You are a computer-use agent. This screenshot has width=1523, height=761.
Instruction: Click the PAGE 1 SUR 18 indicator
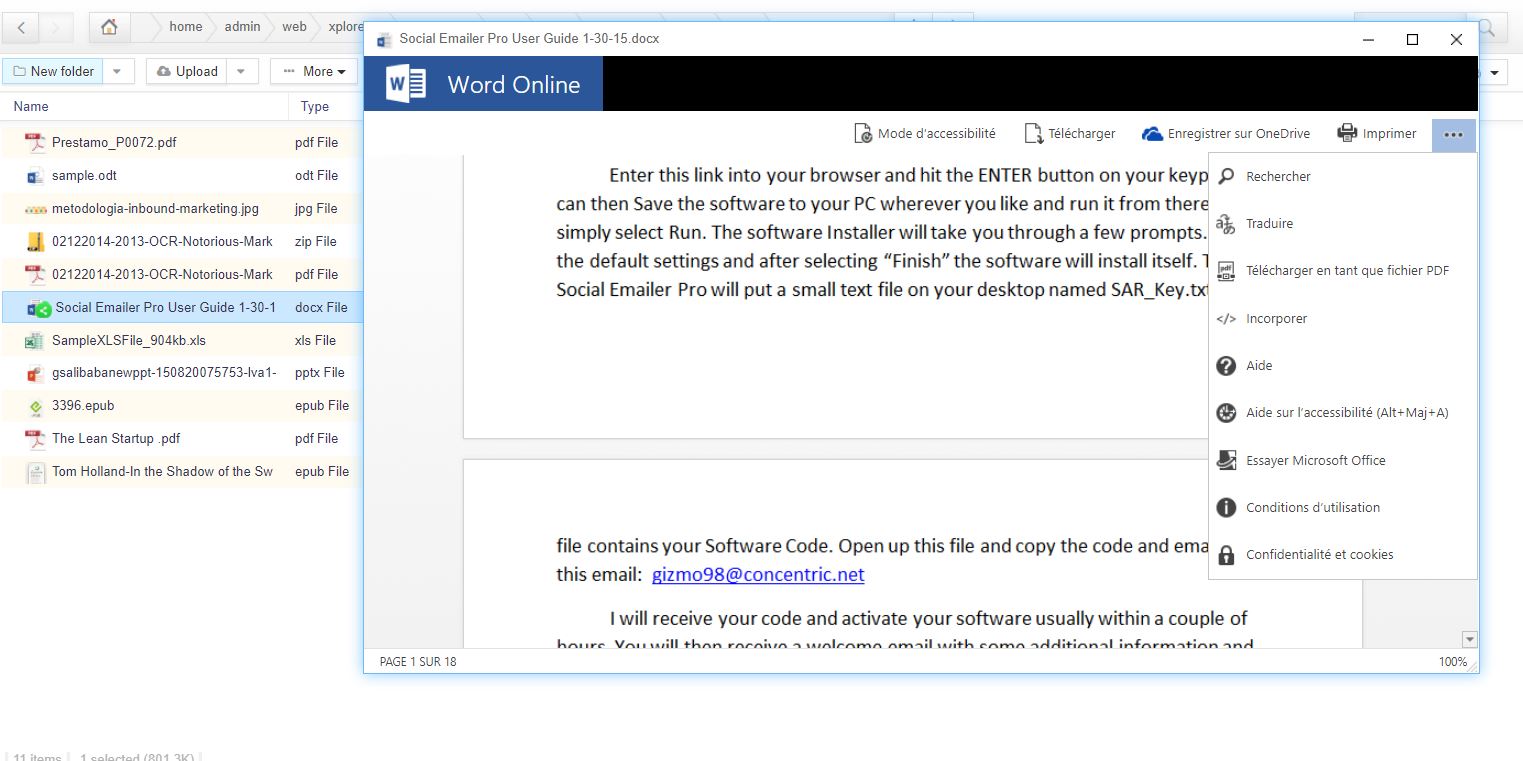point(418,662)
